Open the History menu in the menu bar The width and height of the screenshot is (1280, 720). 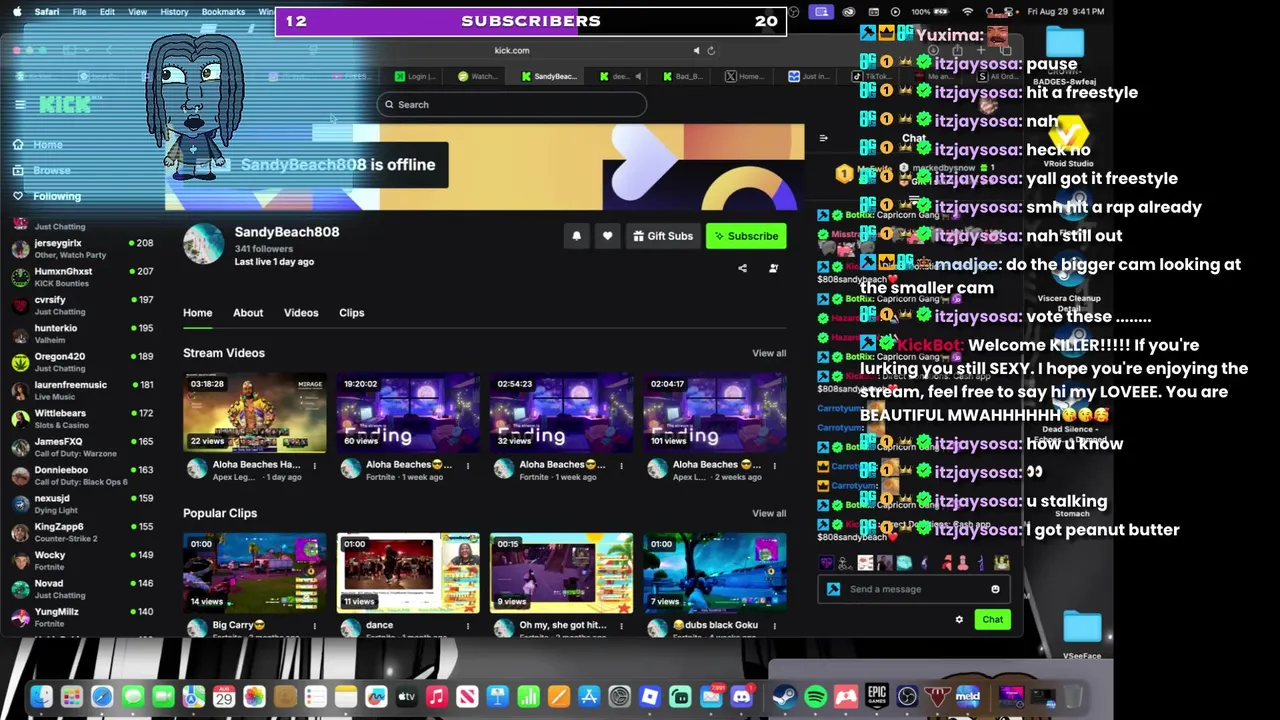coord(174,12)
